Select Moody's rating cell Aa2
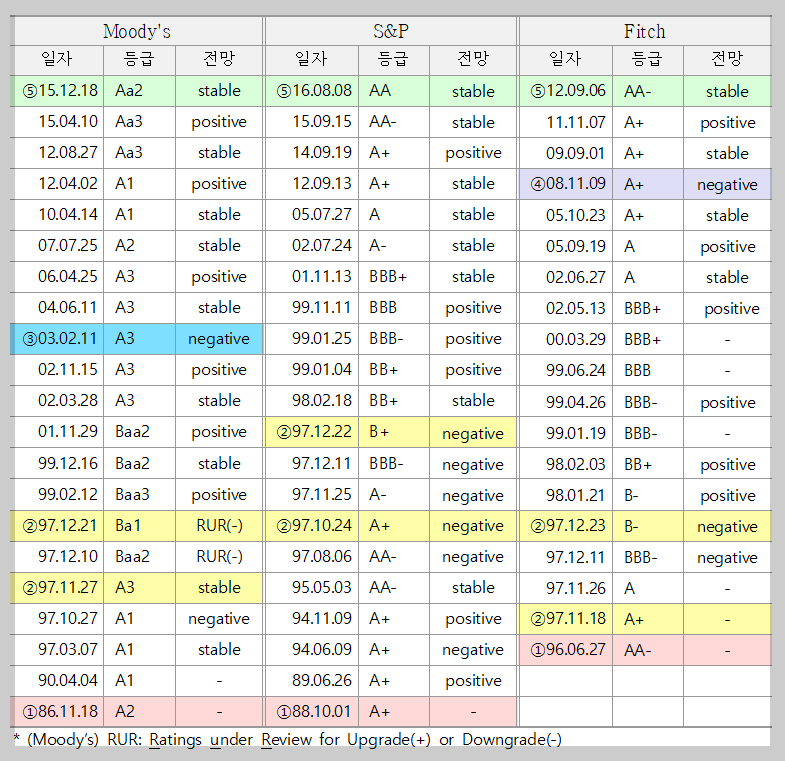Viewport: 785px width, 761px height. pyautogui.click(x=139, y=91)
